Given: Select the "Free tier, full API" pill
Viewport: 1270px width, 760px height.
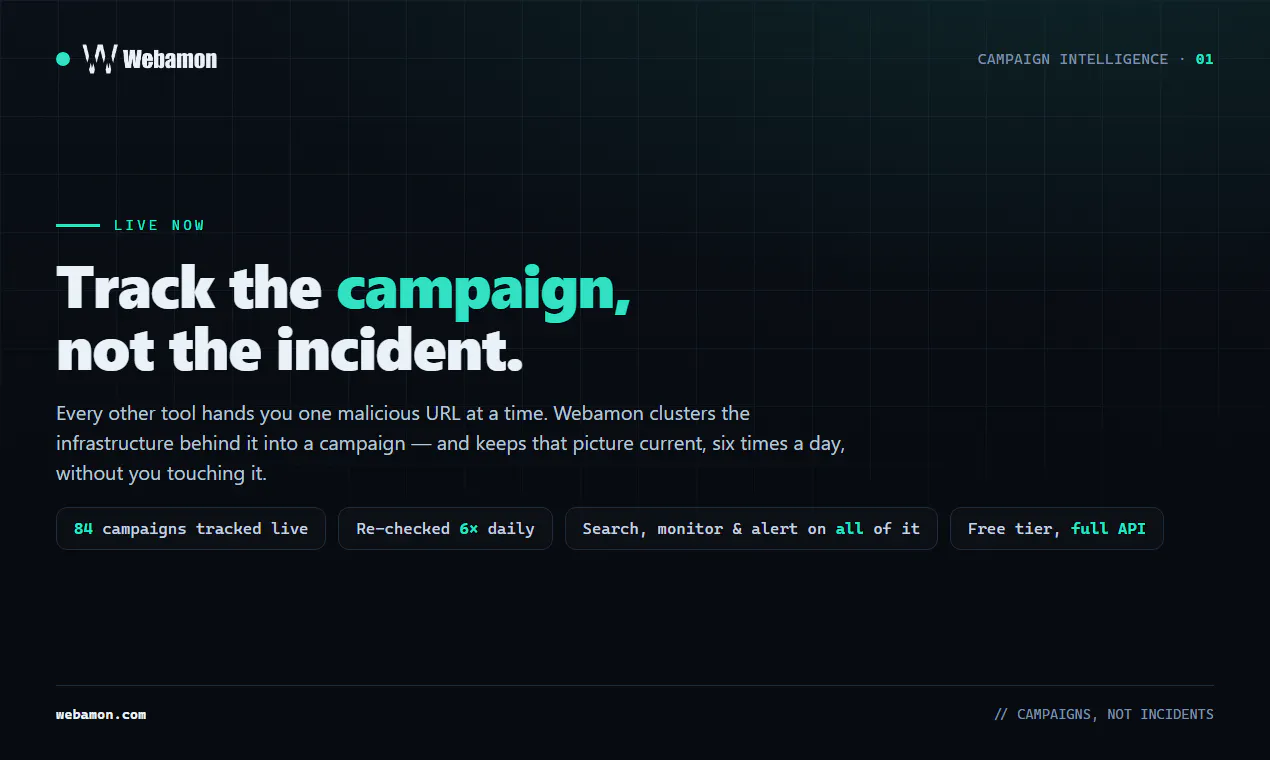Looking at the screenshot, I should point(1057,528).
